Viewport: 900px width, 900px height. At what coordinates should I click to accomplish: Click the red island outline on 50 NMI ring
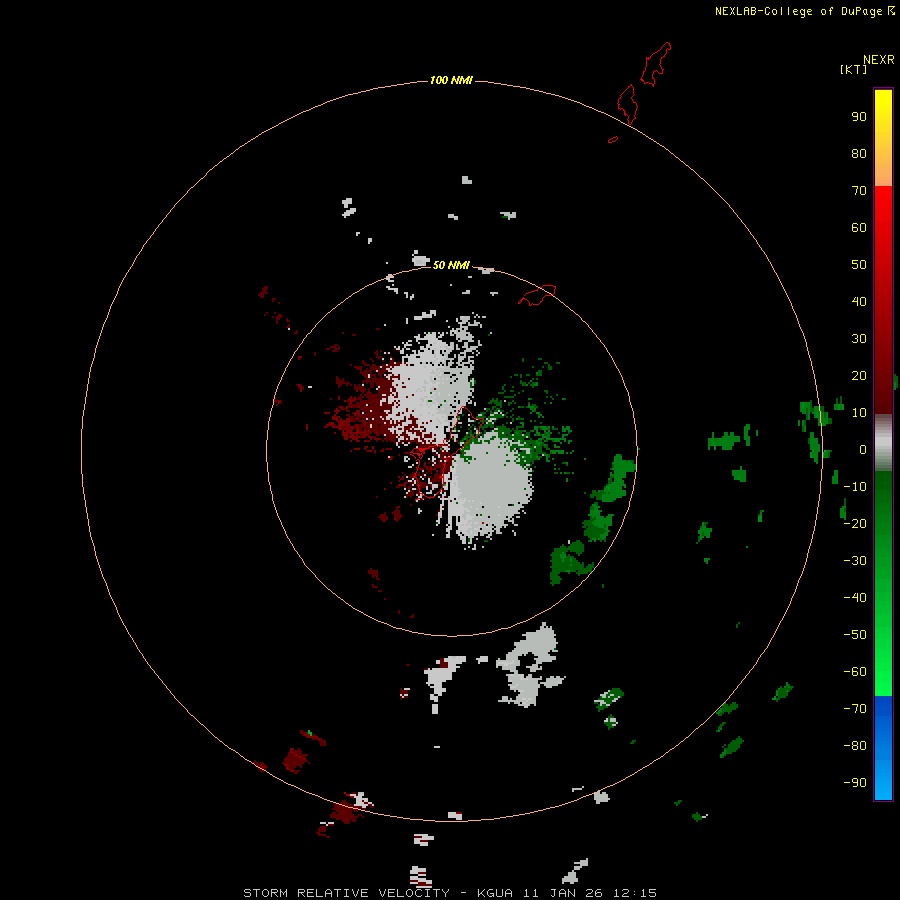click(x=537, y=295)
